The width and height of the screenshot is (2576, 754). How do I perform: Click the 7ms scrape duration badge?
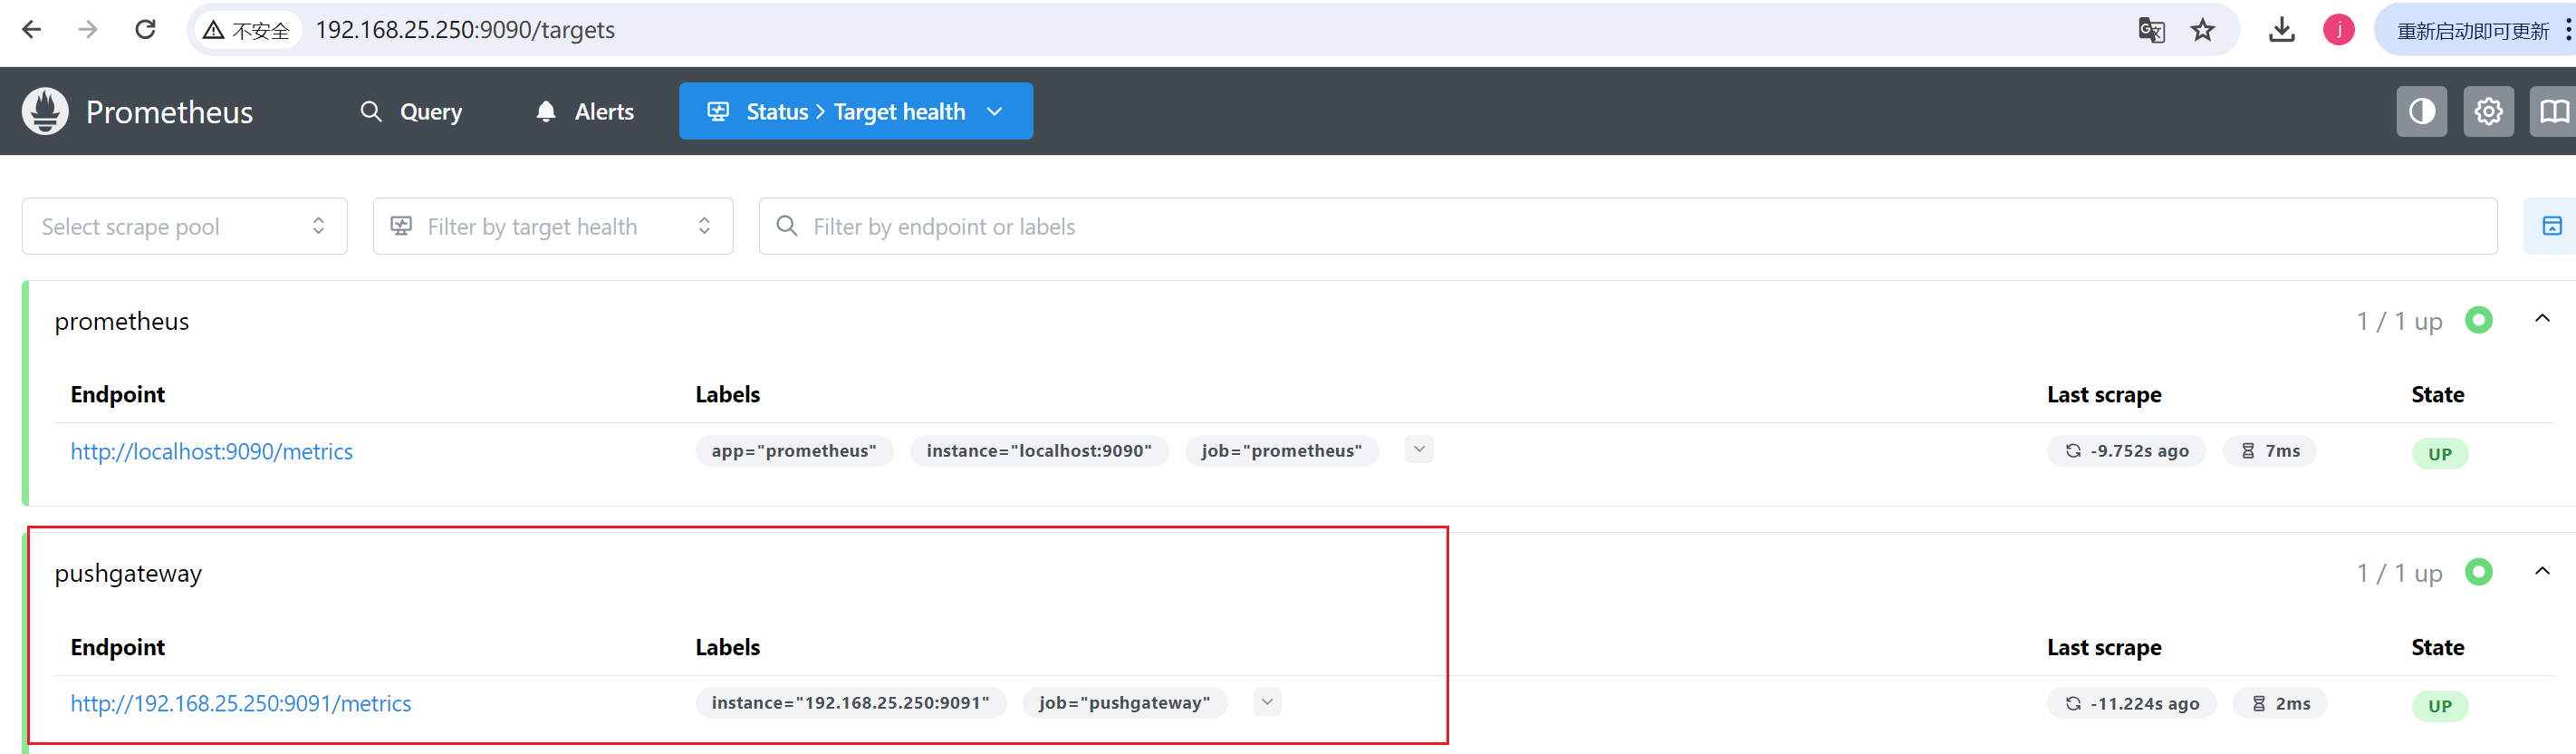click(x=2269, y=451)
